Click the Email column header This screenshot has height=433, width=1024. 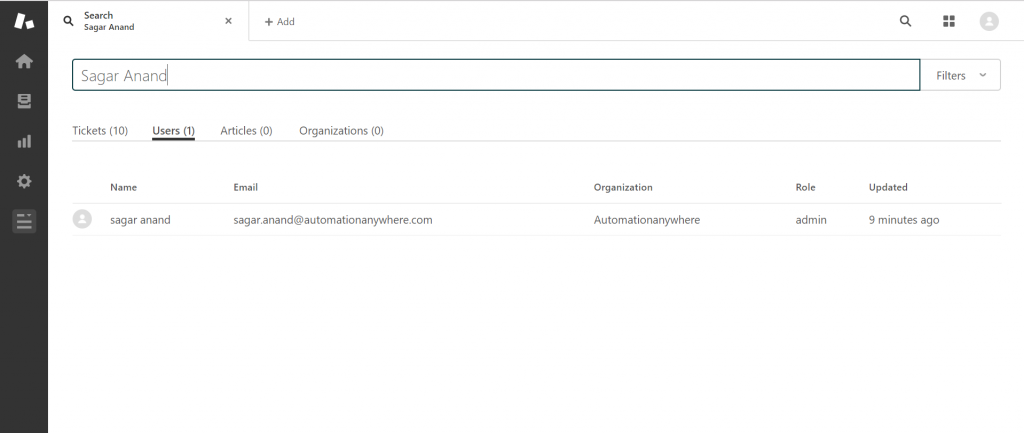point(246,187)
